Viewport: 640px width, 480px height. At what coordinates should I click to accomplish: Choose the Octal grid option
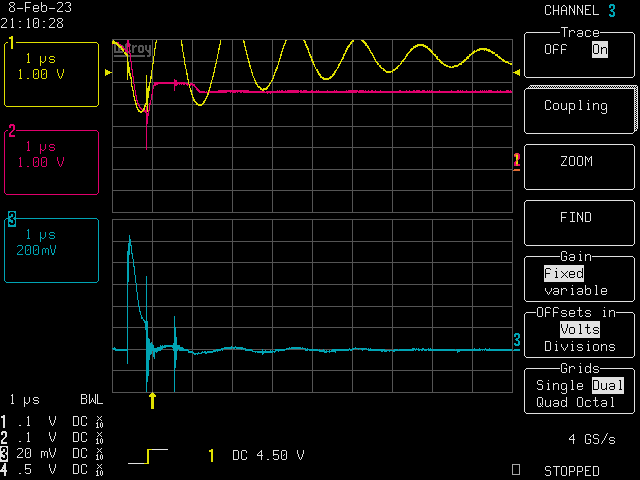click(597, 402)
